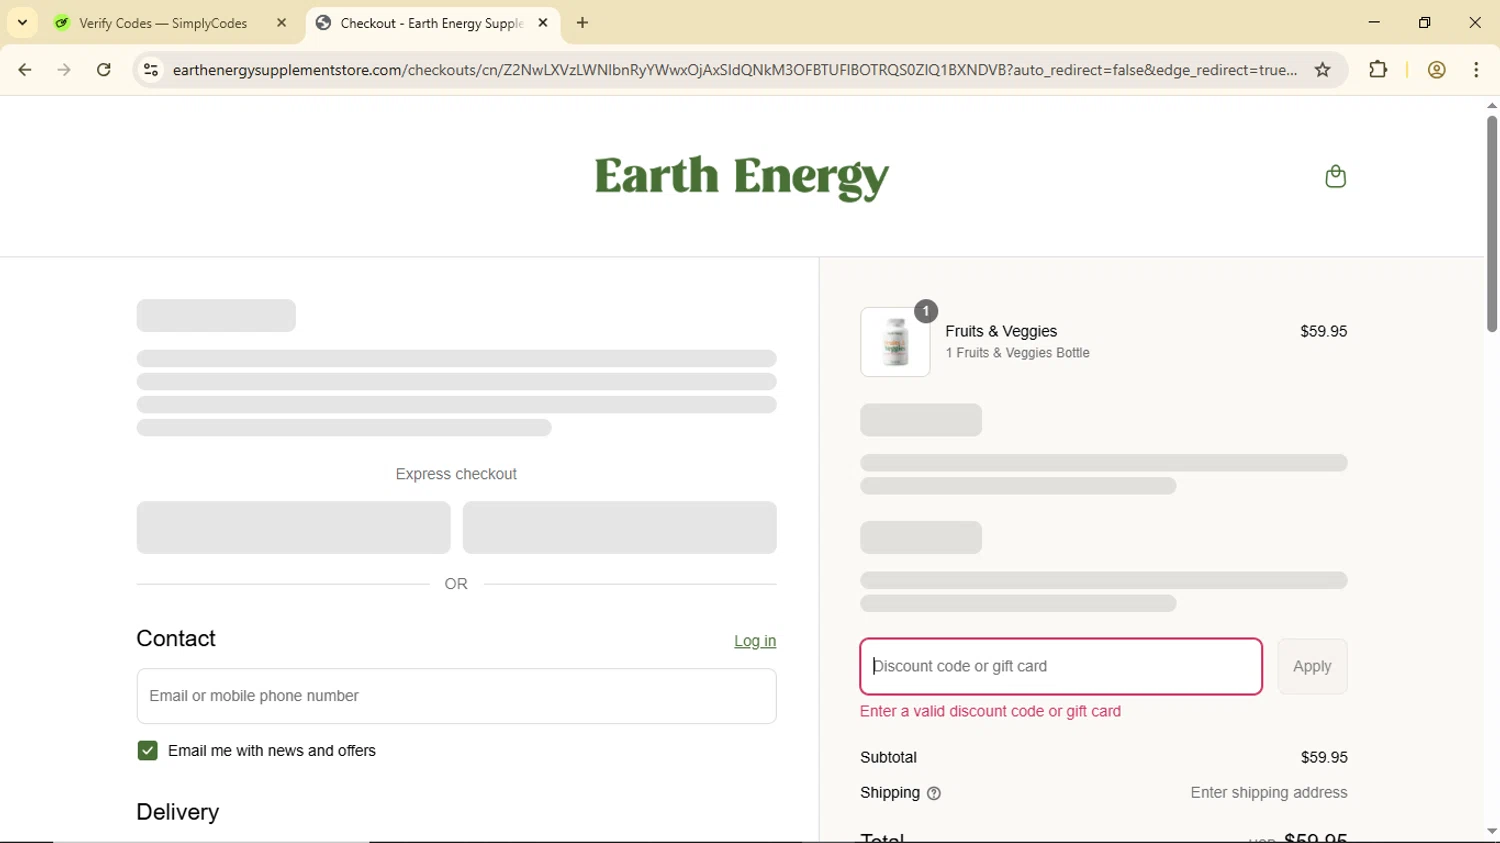Screen dimensions: 1500x843
Task: Click the 1 Fruits & Veggies Bottle text
Action: (1018, 354)
